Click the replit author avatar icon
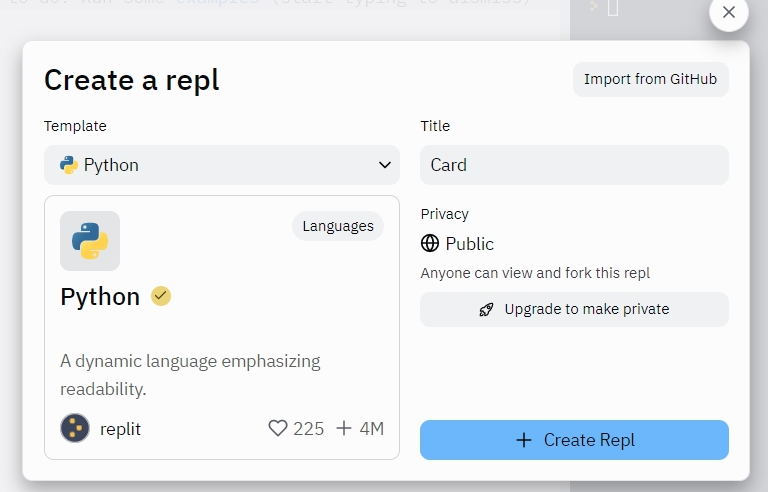 [x=75, y=428]
